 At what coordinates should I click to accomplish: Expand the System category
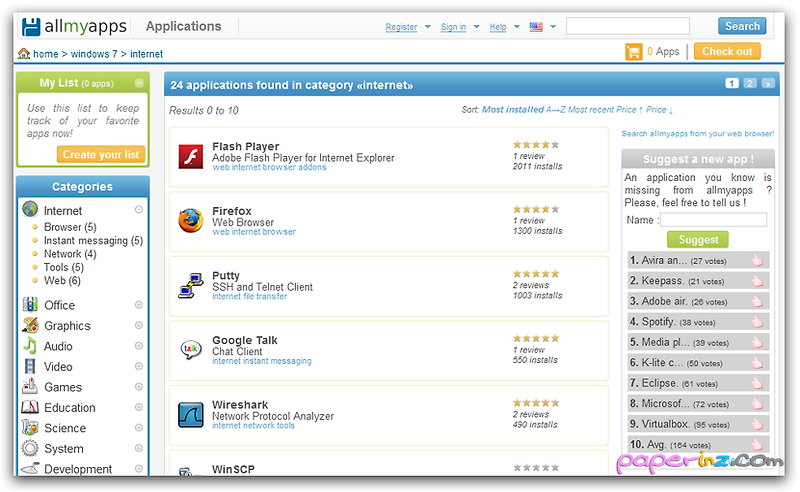click(138, 448)
